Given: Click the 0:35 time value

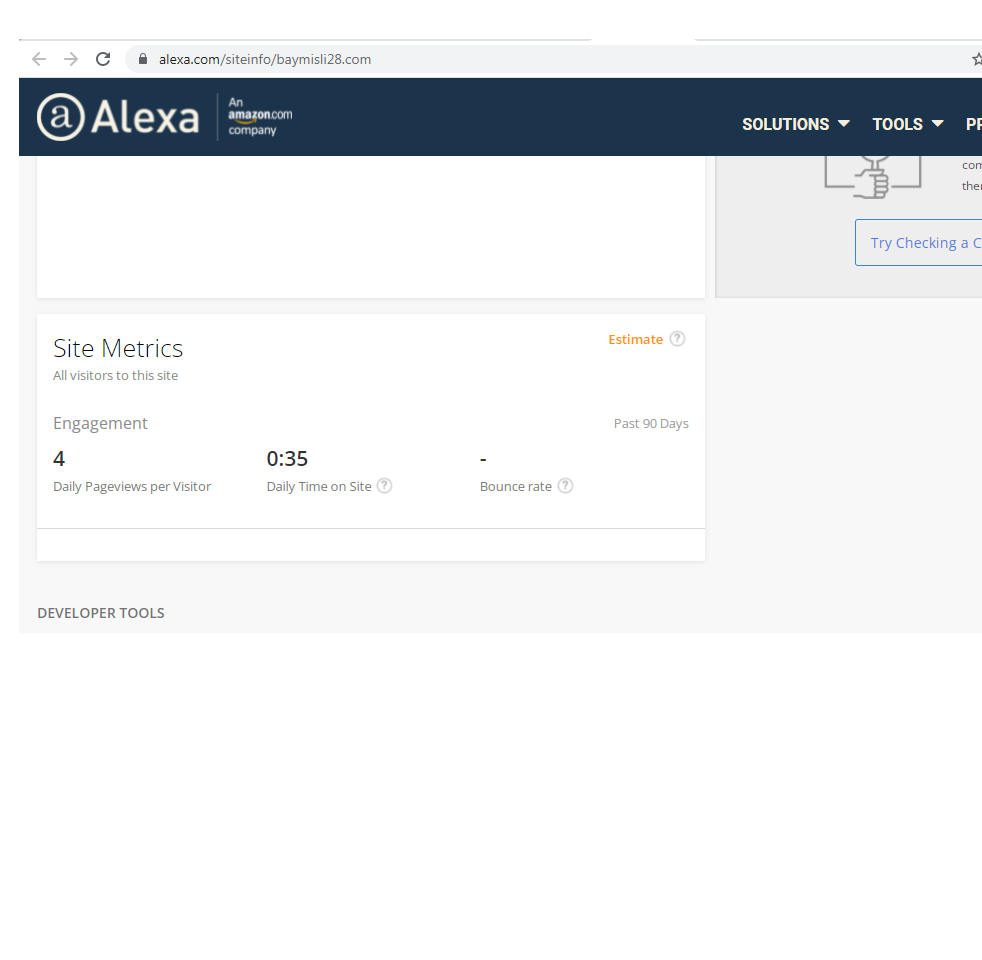Looking at the screenshot, I should click(x=287, y=458).
